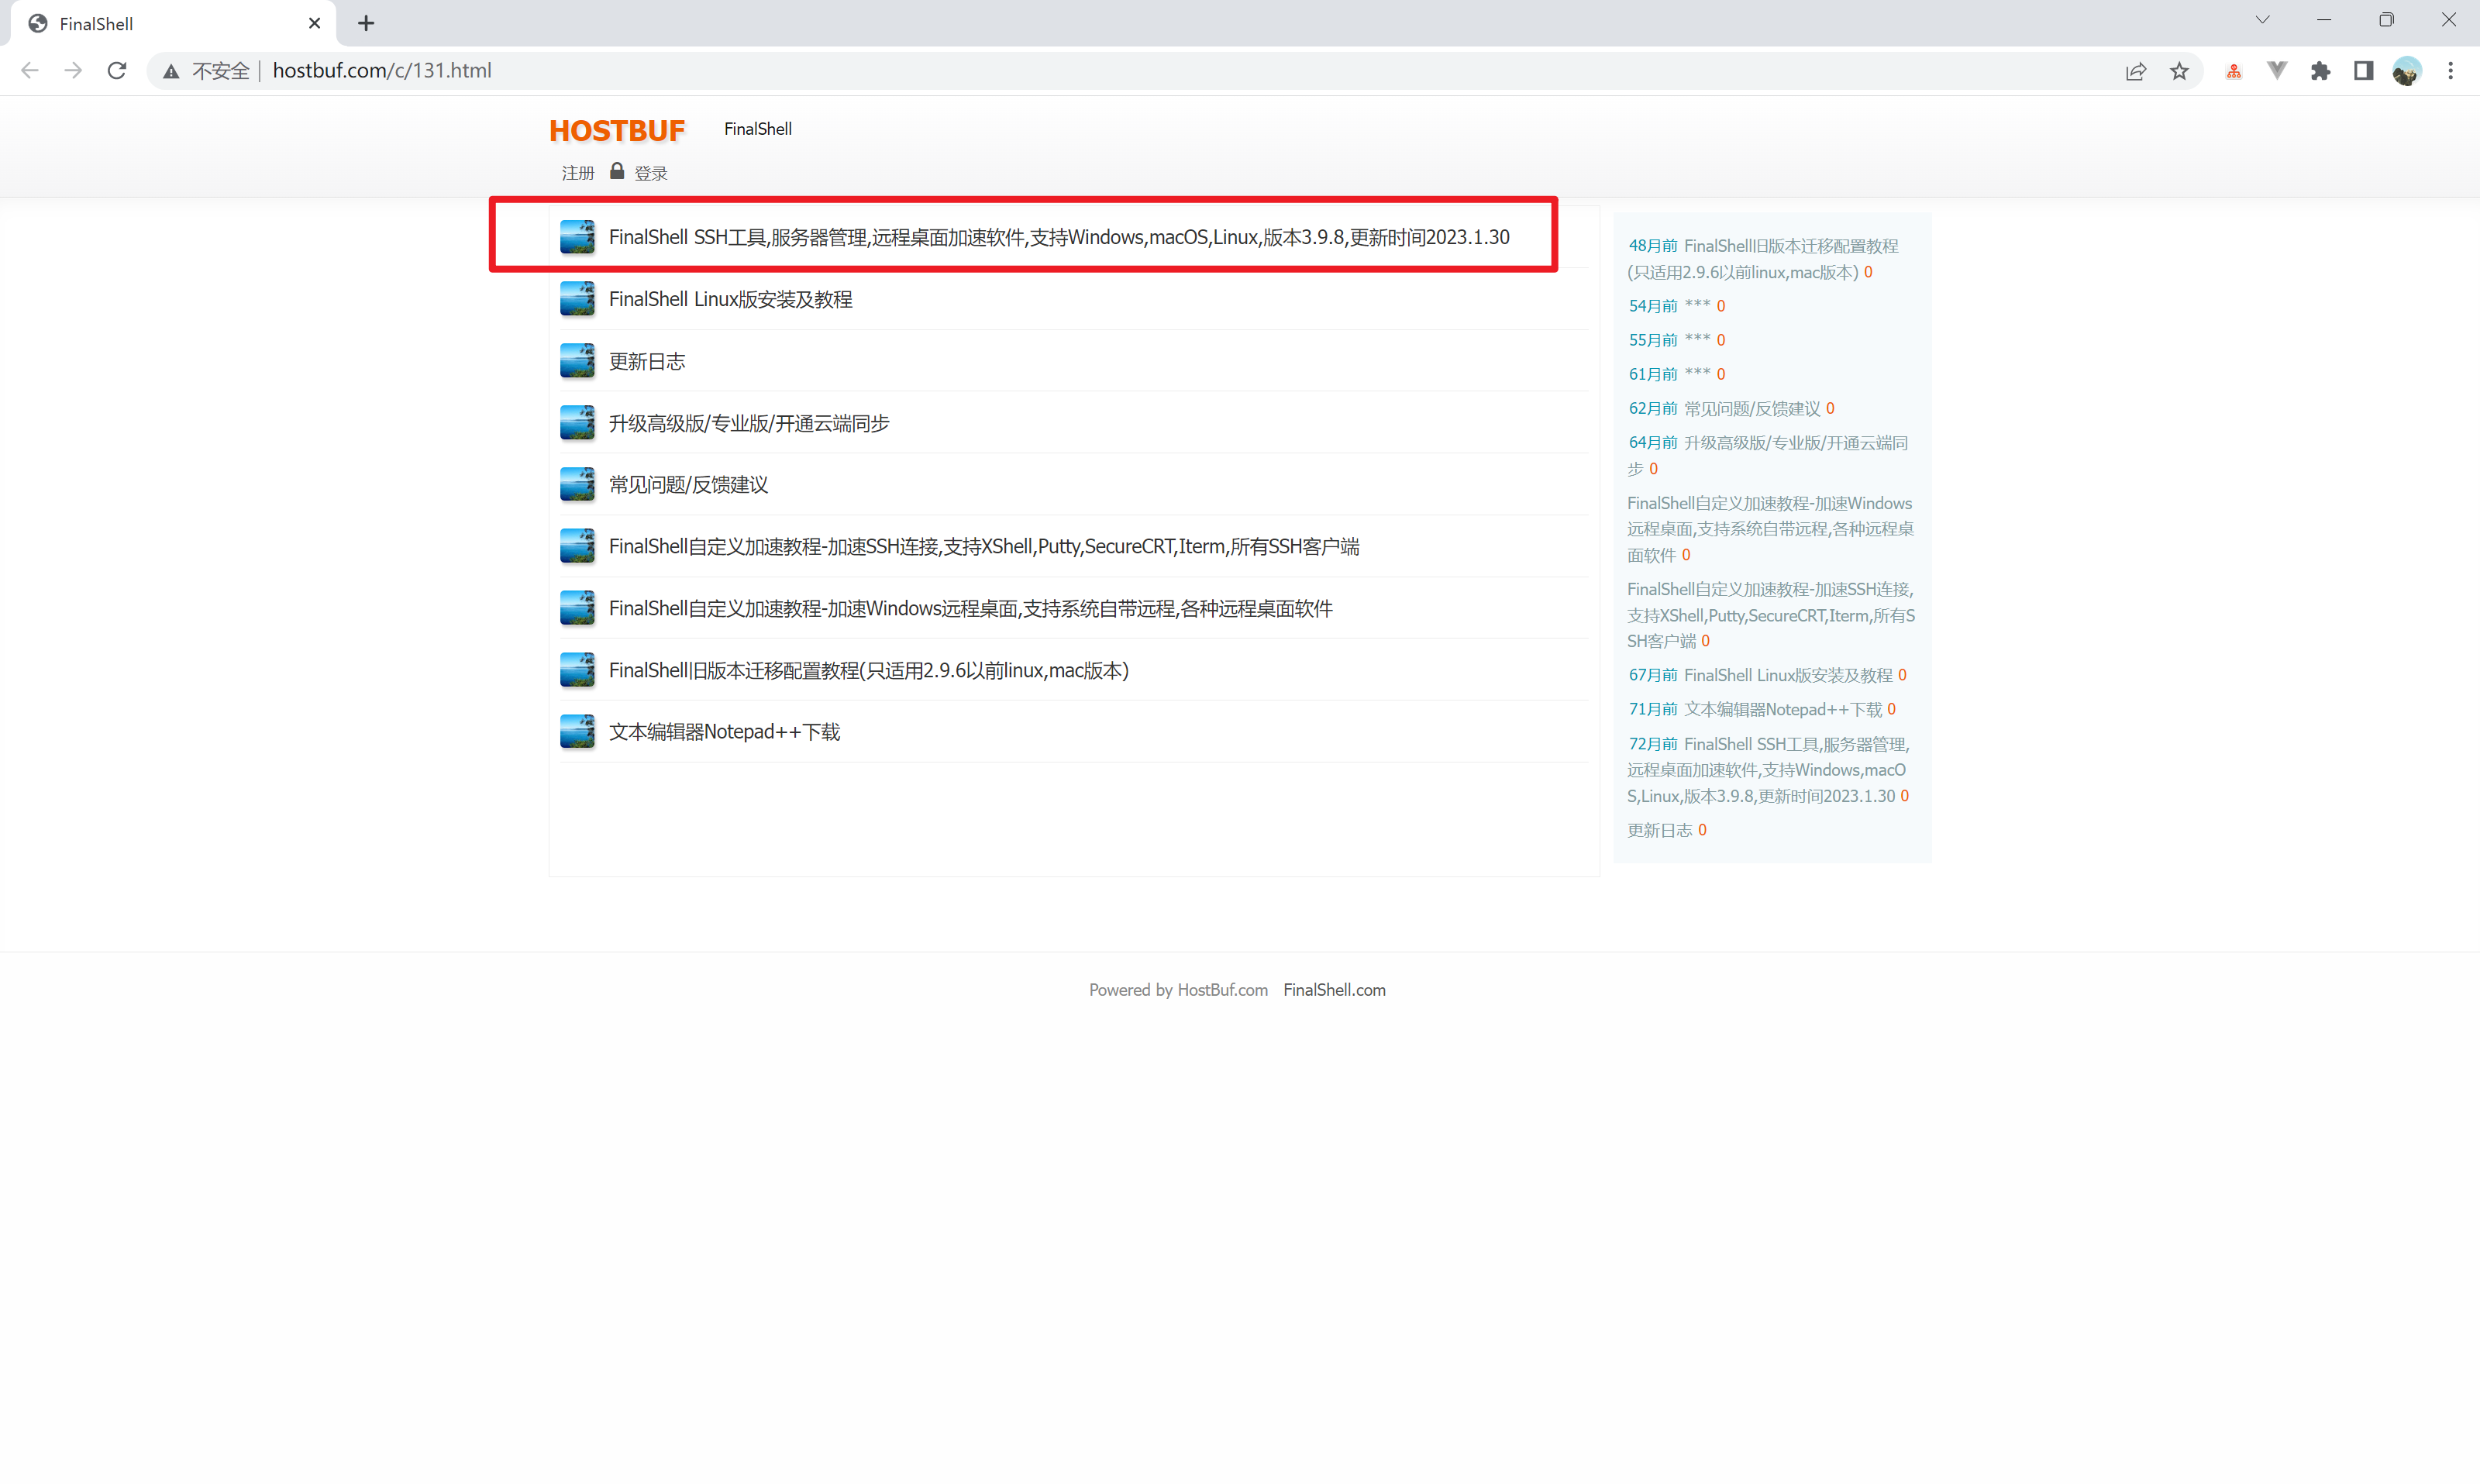
Task: Click the browser profile avatar
Action: tap(2407, 70)
